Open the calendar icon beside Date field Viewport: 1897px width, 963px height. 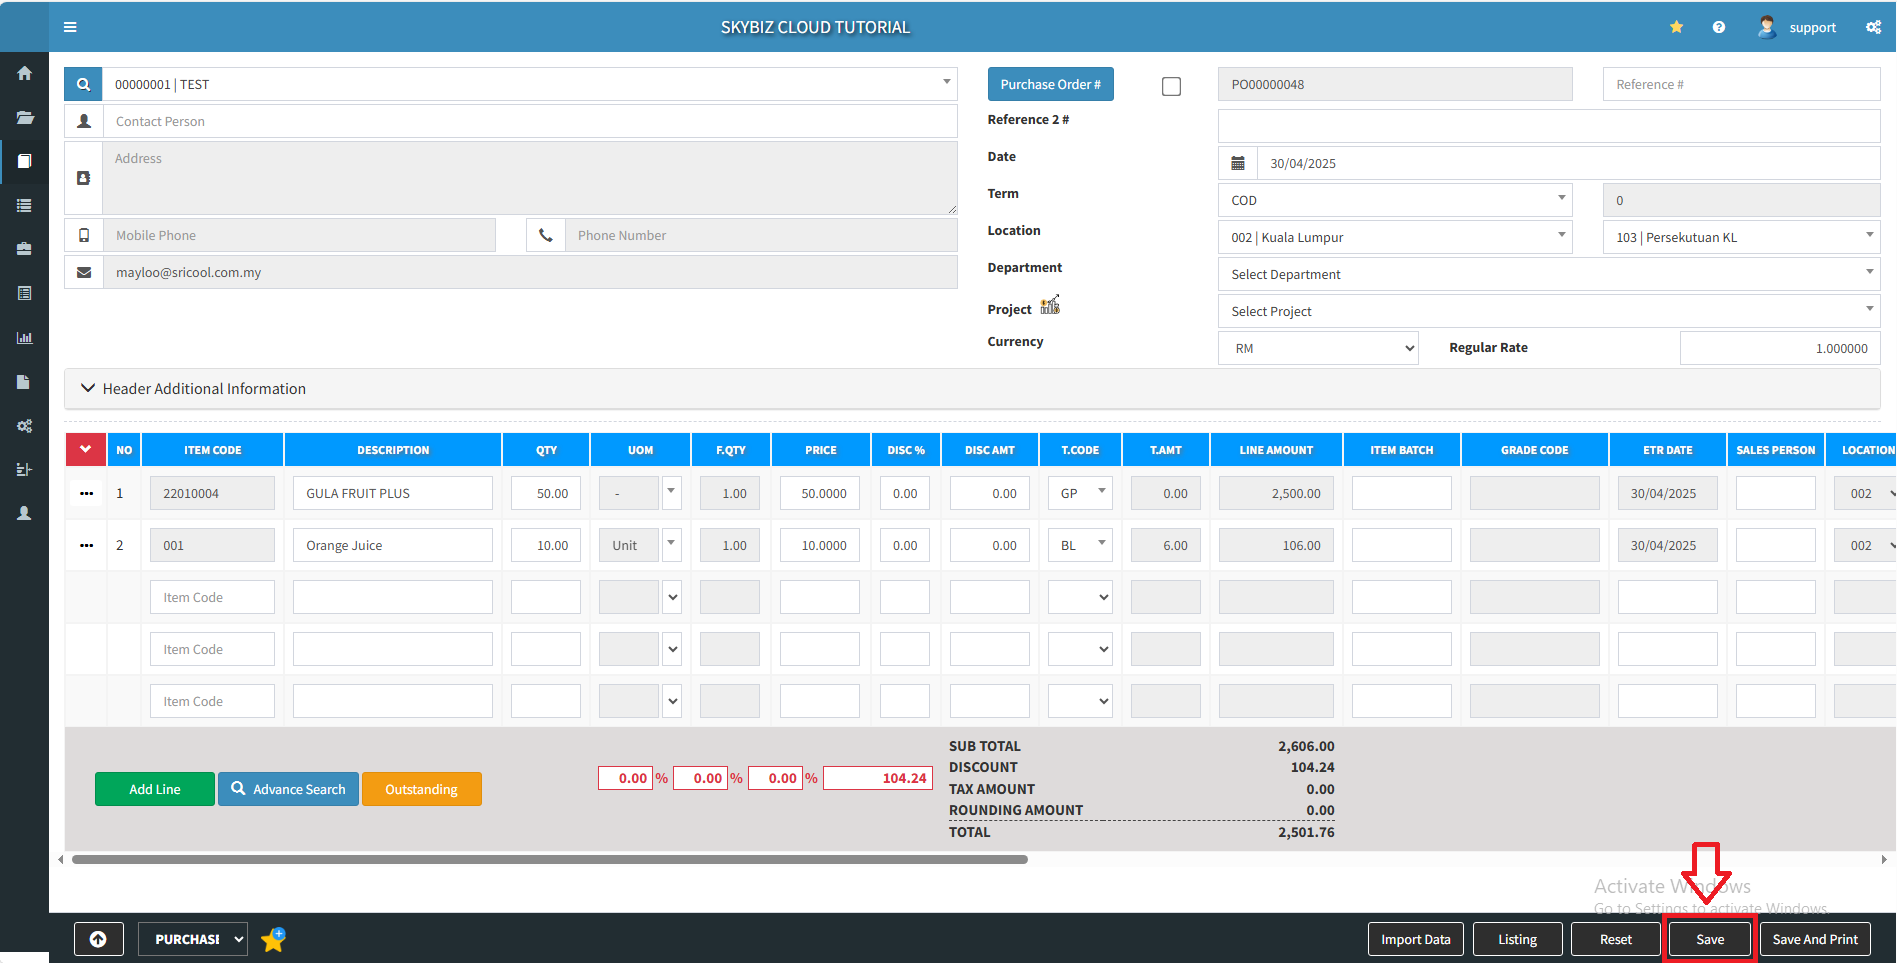(1238, 163)
